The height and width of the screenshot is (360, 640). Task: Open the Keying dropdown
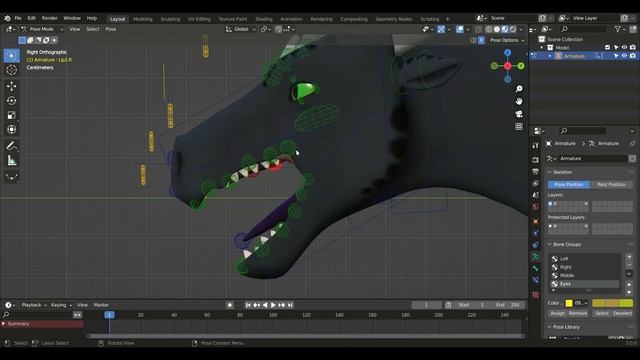coord(61,305)
